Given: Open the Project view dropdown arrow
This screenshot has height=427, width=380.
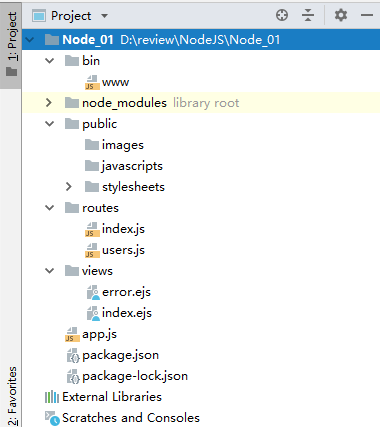Looking at the screenshot, I should coord(104,16).
